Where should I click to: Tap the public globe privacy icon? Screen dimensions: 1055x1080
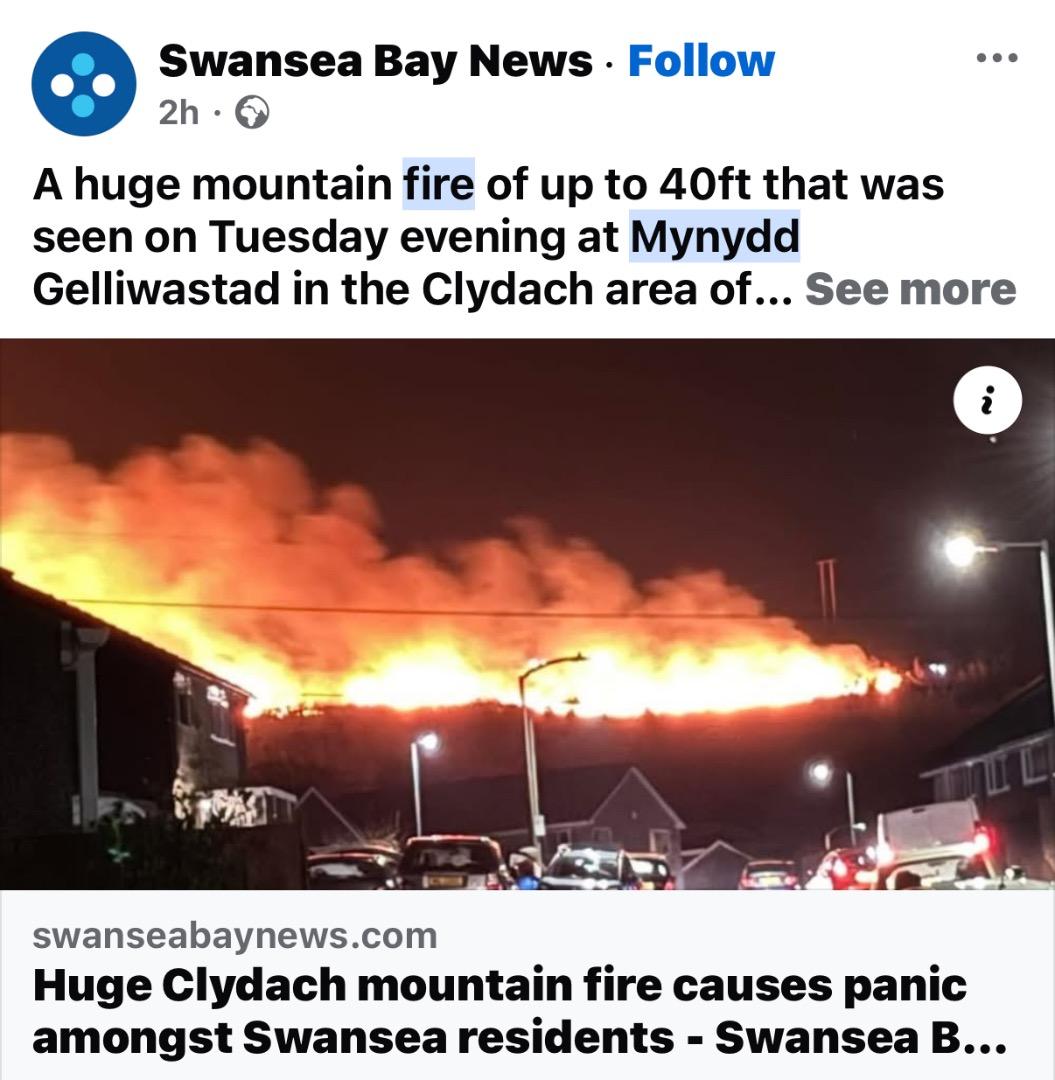[252, 112]
